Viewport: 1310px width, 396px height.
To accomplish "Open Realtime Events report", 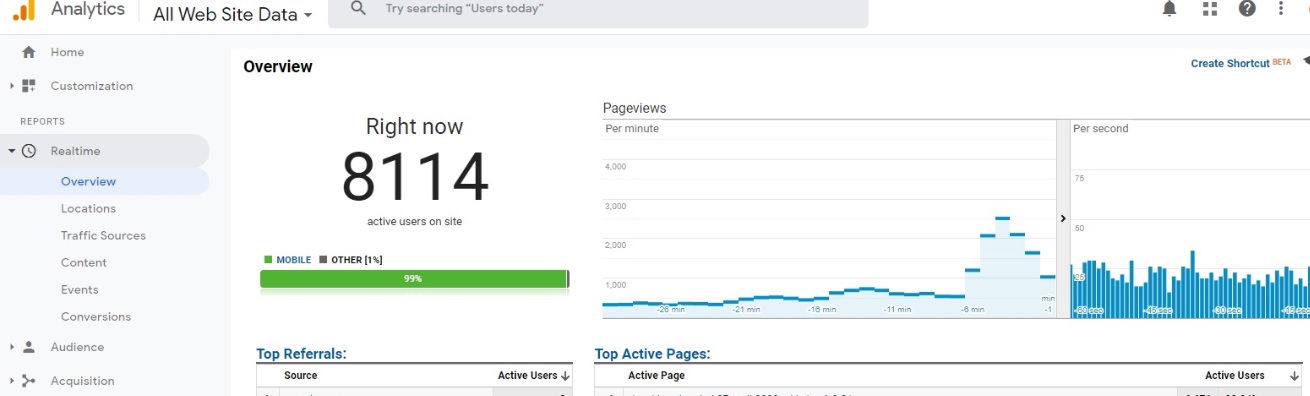I will (80, 289).
